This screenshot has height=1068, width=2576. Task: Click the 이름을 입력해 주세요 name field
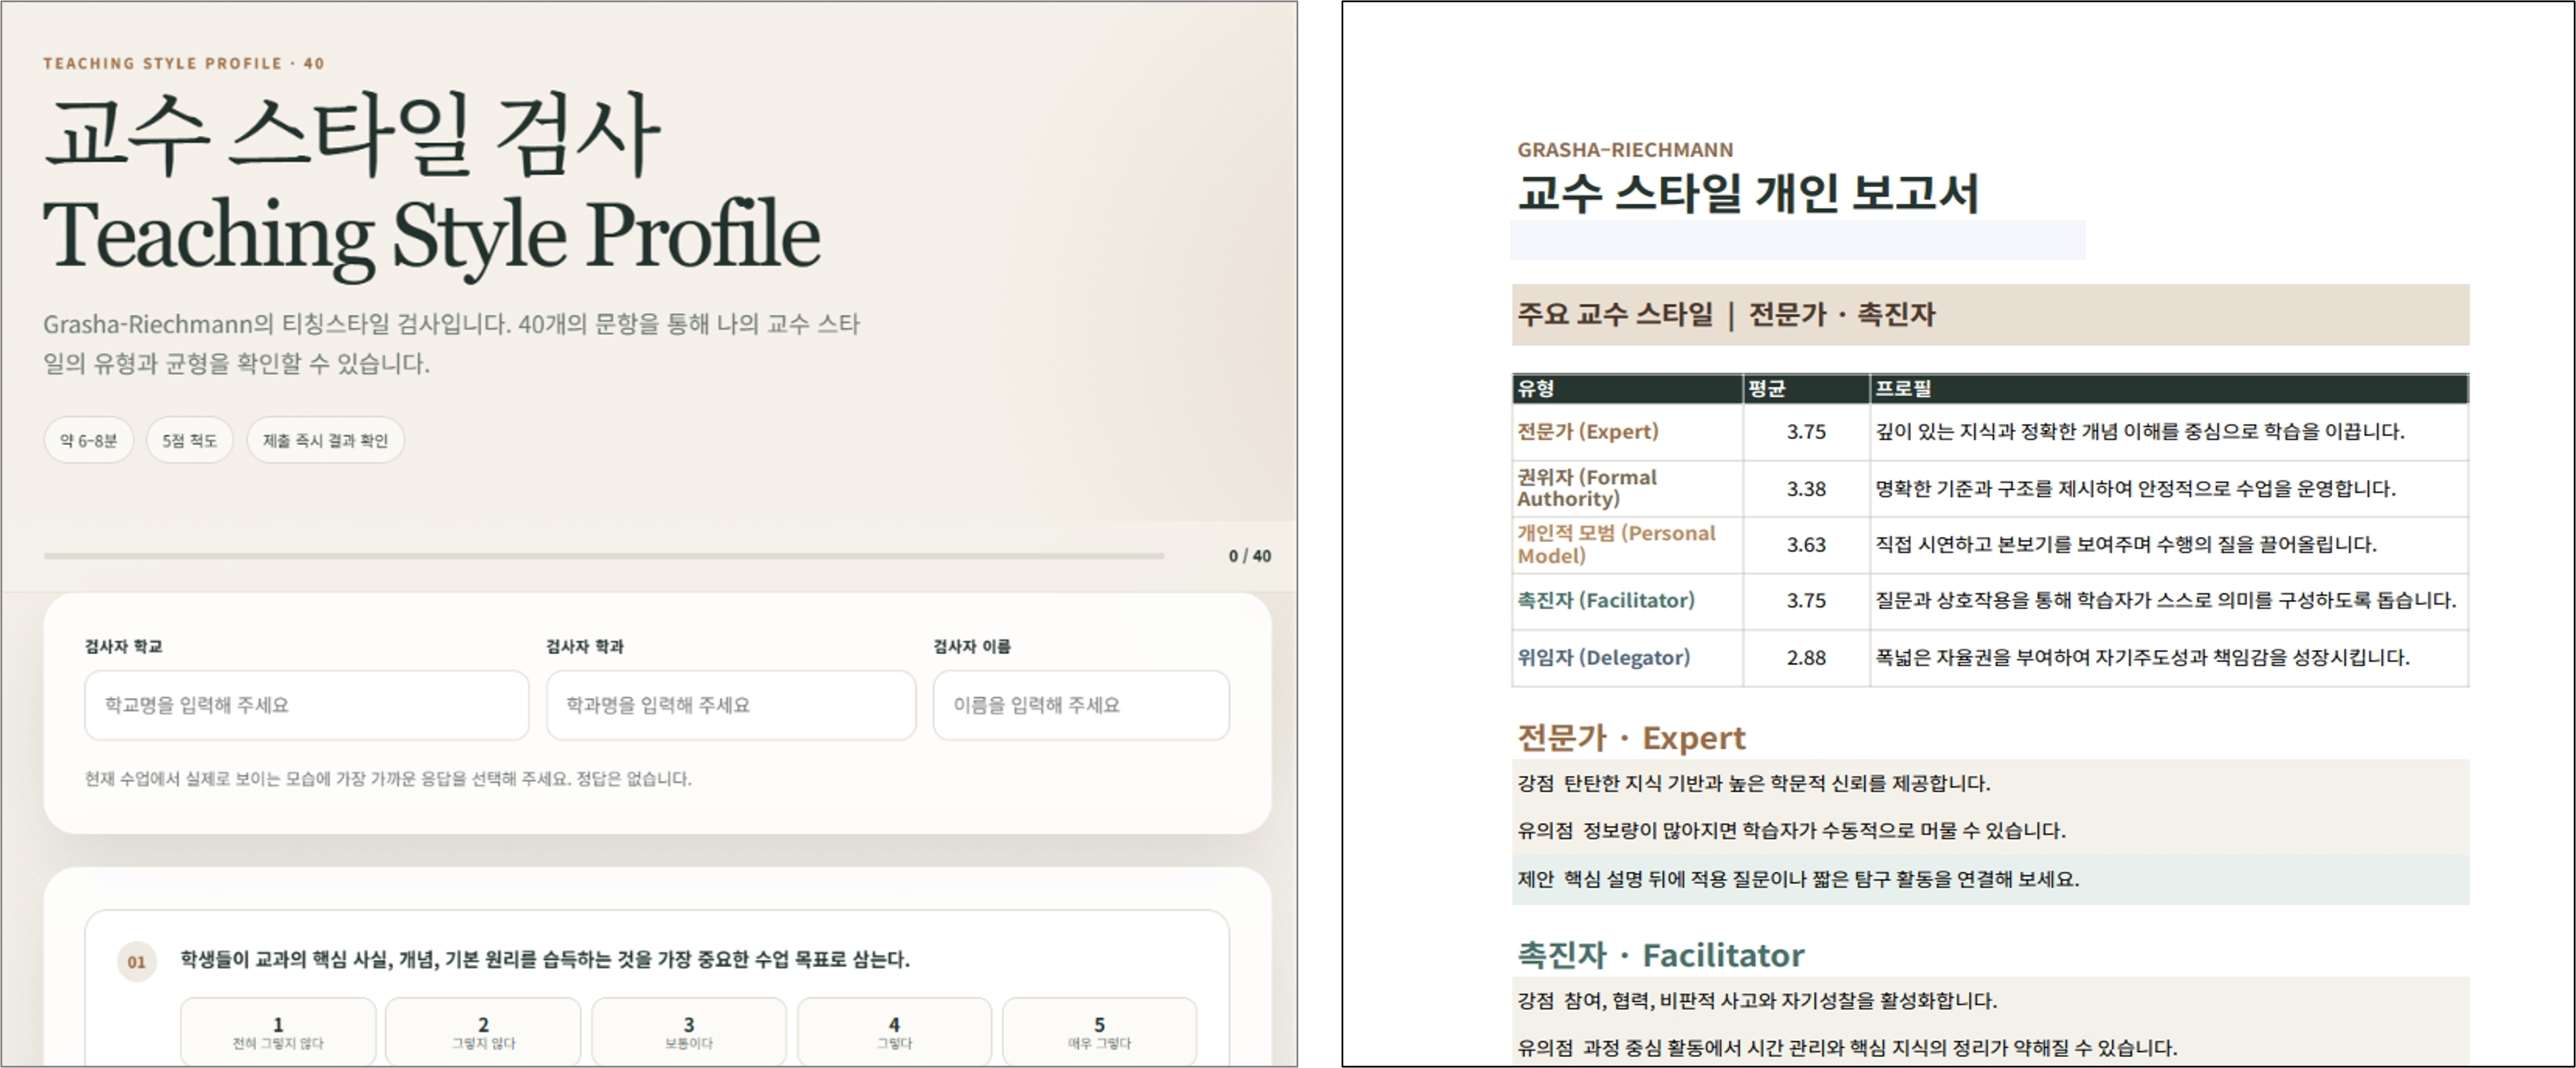coord(1081,705)
